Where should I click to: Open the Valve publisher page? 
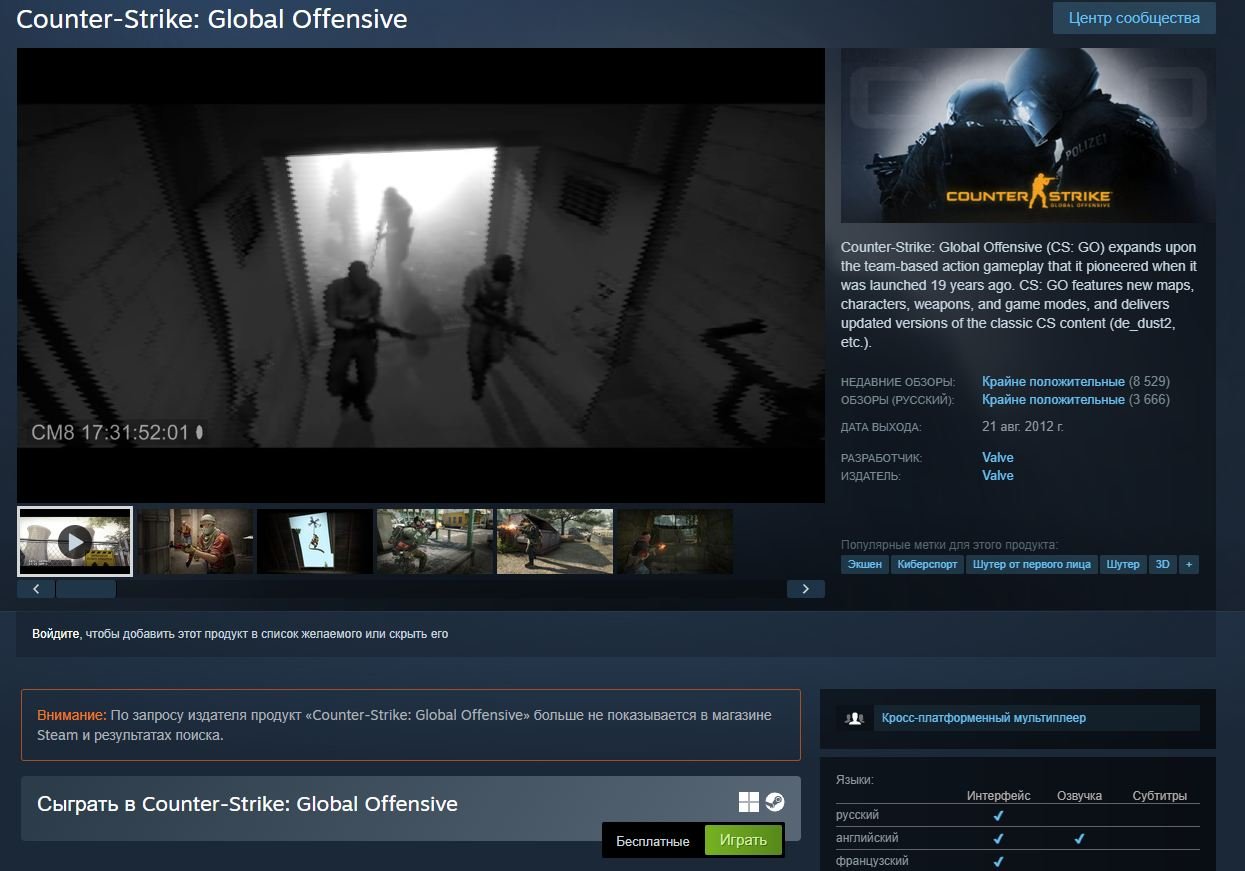997,475
